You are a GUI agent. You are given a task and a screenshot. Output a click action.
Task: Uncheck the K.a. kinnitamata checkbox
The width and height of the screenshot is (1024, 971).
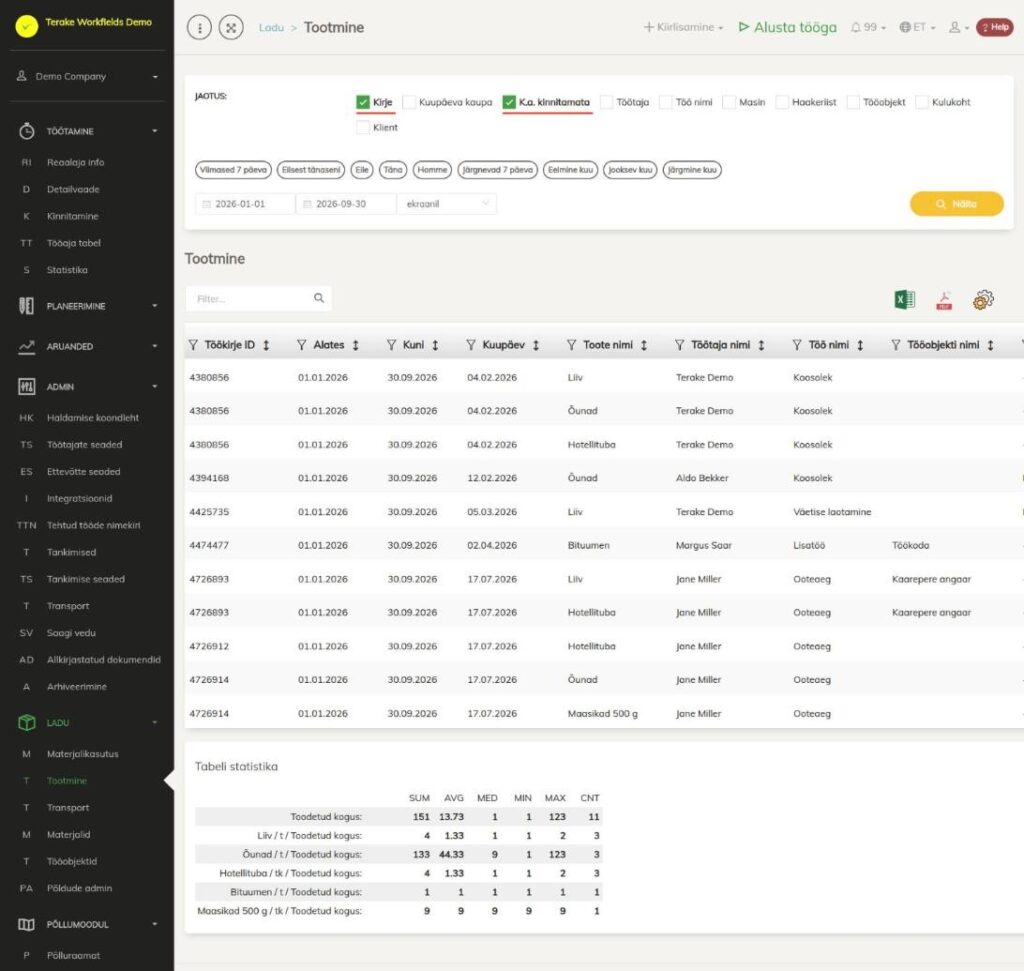pos(509,102)
